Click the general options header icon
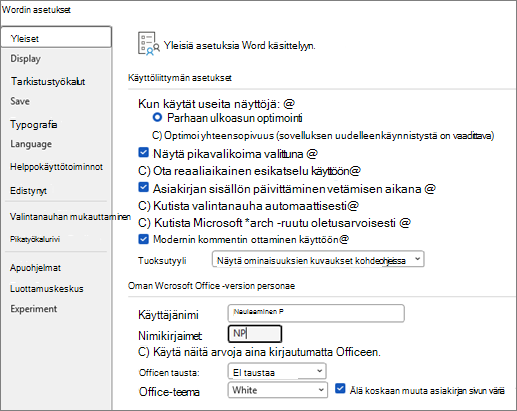Screen dimensions: 517x411 point(149,43)
